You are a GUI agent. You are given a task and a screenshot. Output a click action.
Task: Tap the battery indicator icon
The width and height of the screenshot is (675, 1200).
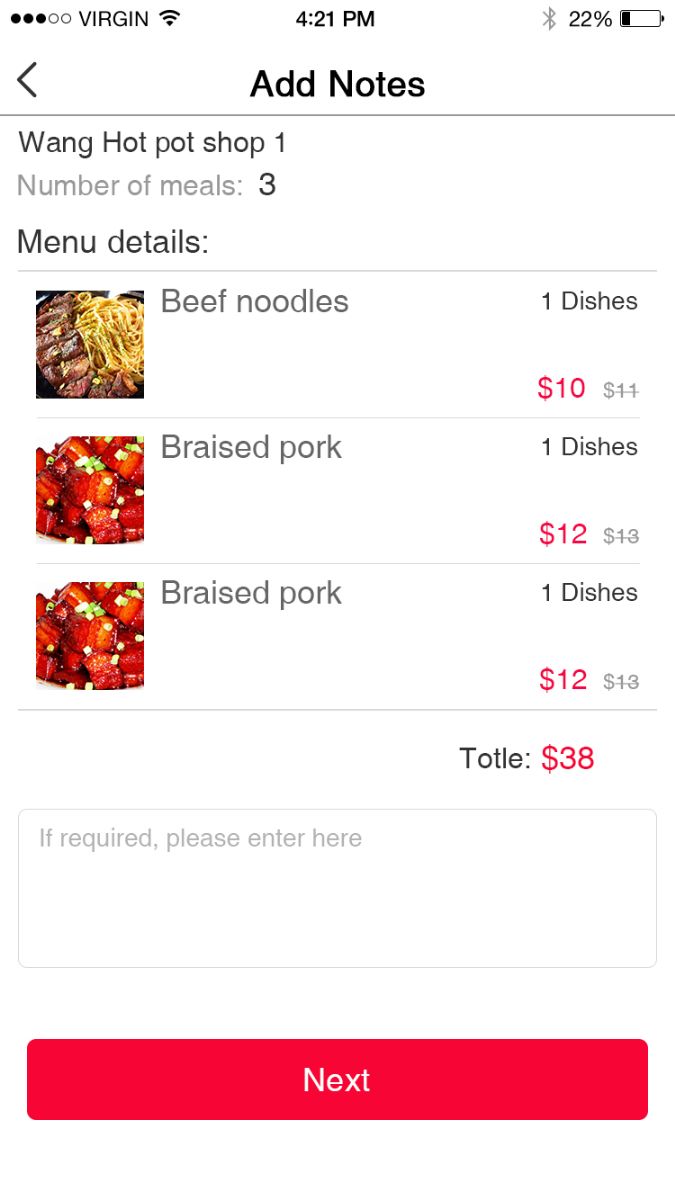point(641,18)
